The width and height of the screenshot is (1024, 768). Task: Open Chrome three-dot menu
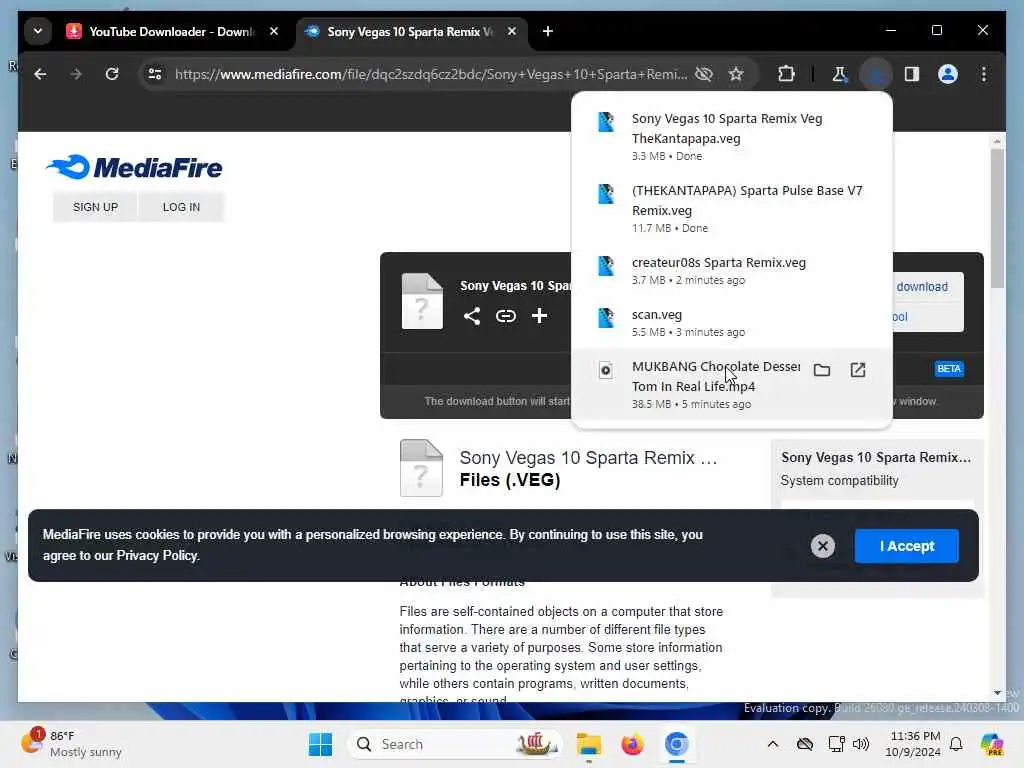point(984,74)
